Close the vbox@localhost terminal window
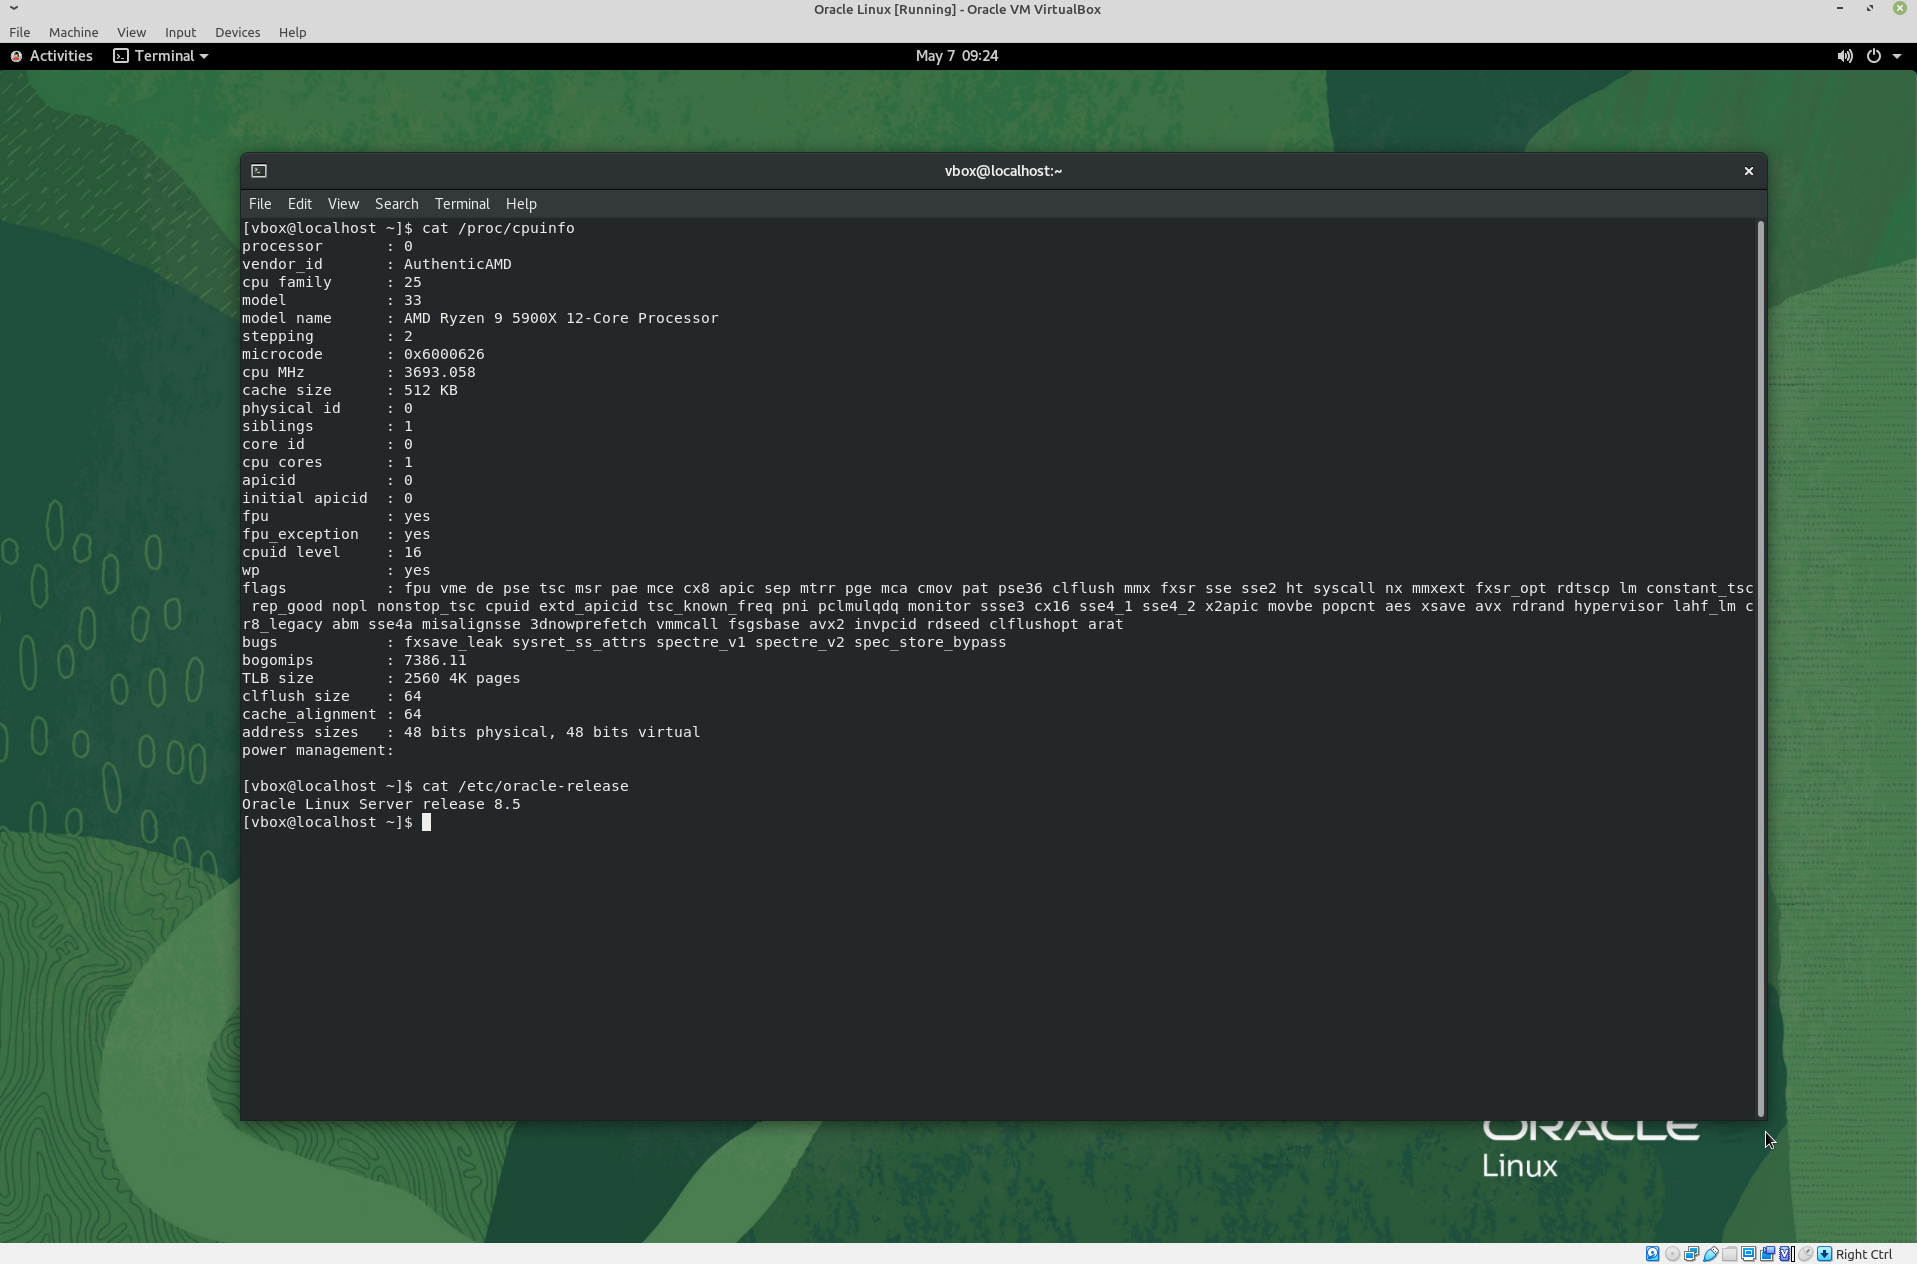Image resolution: width=1917 pixels, height=1264 pixels. pos(1749,171)
